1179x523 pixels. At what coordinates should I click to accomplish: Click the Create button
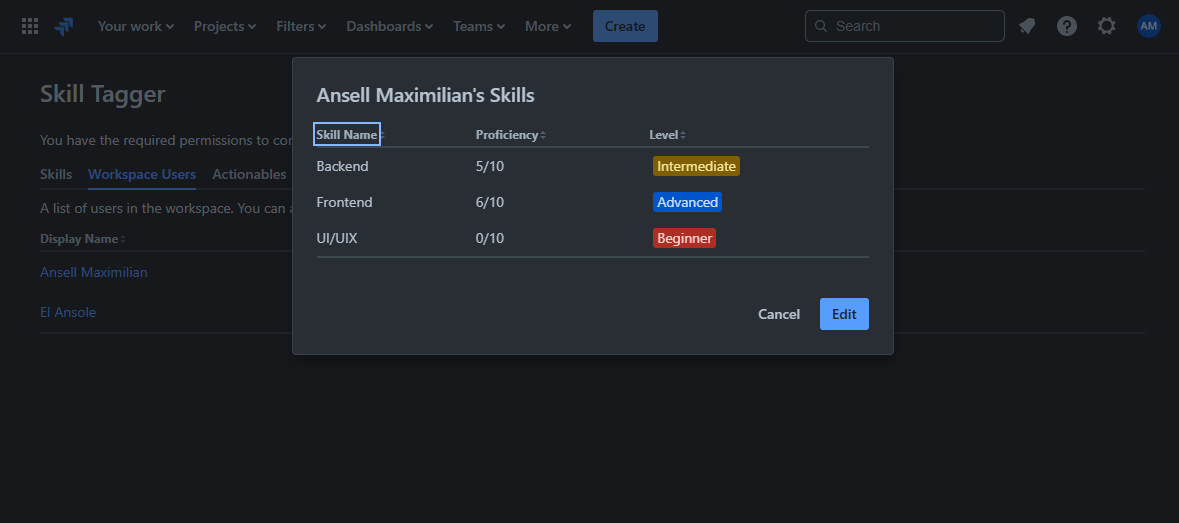point(625,26)
